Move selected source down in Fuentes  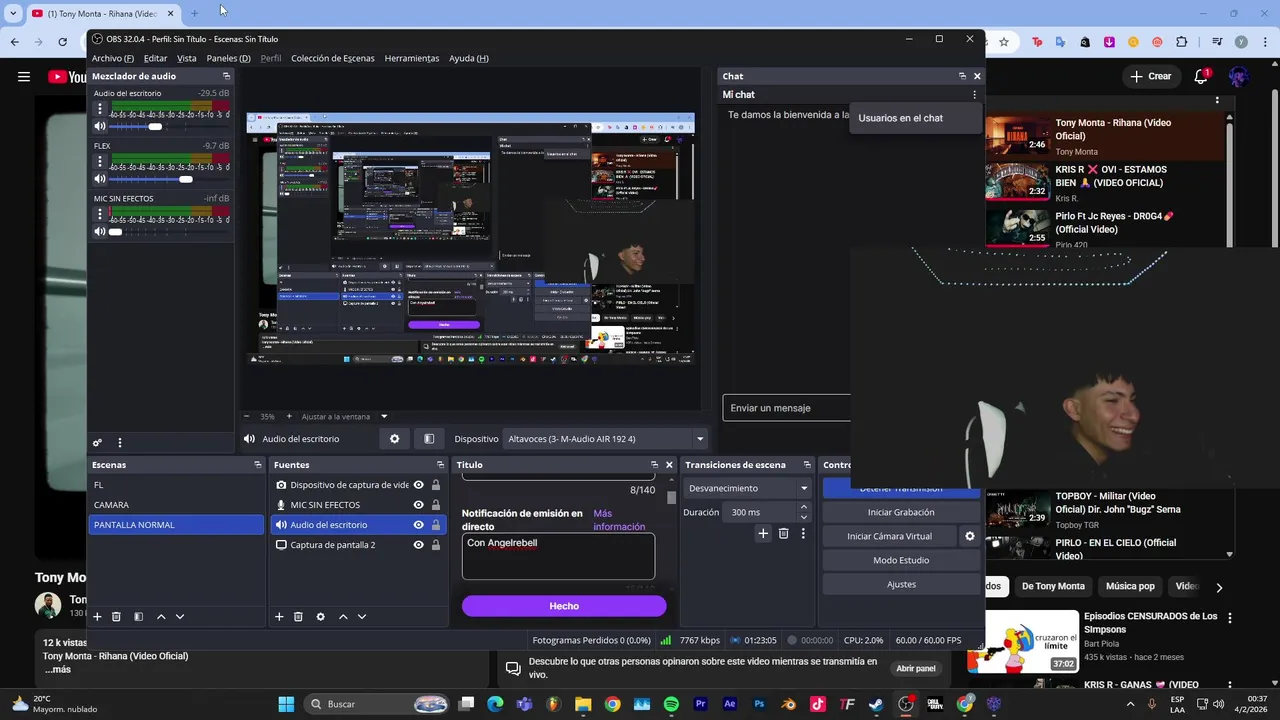[x=362, y=617]
